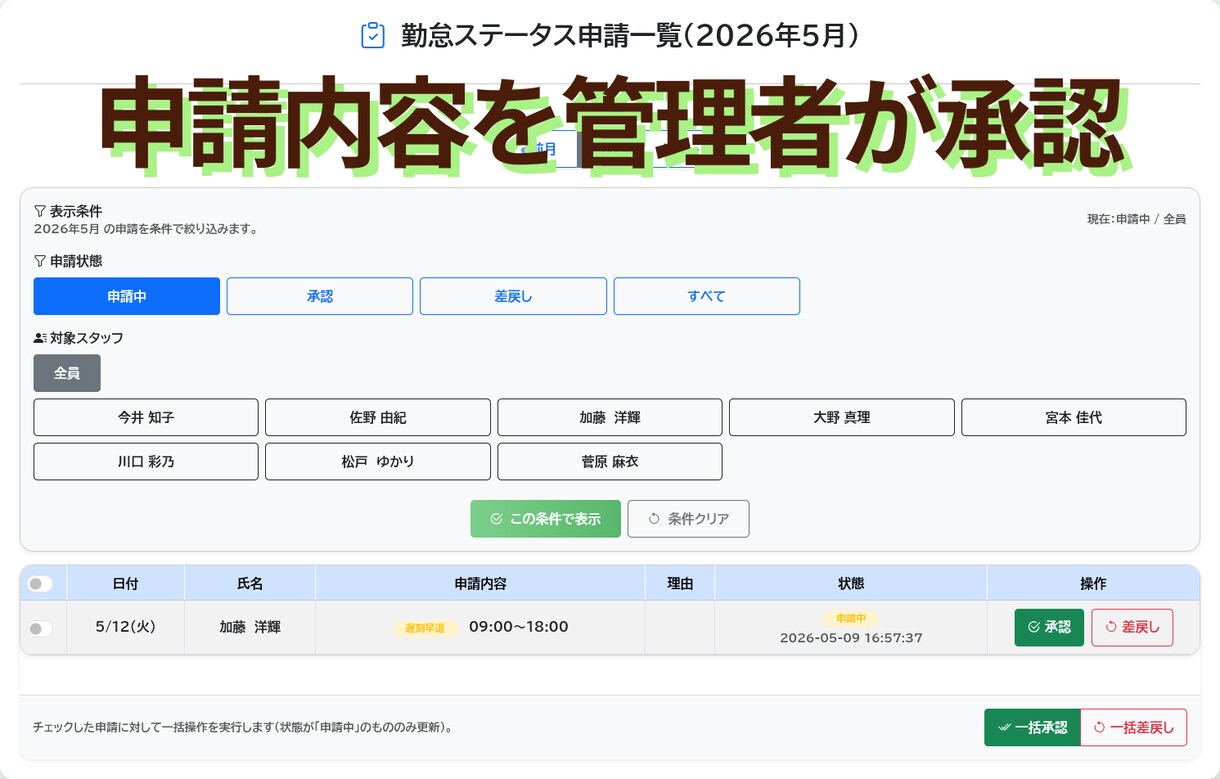Click the 操作 column header
The height and width of the screenshot is (779, 1220).
(1094, 583)
